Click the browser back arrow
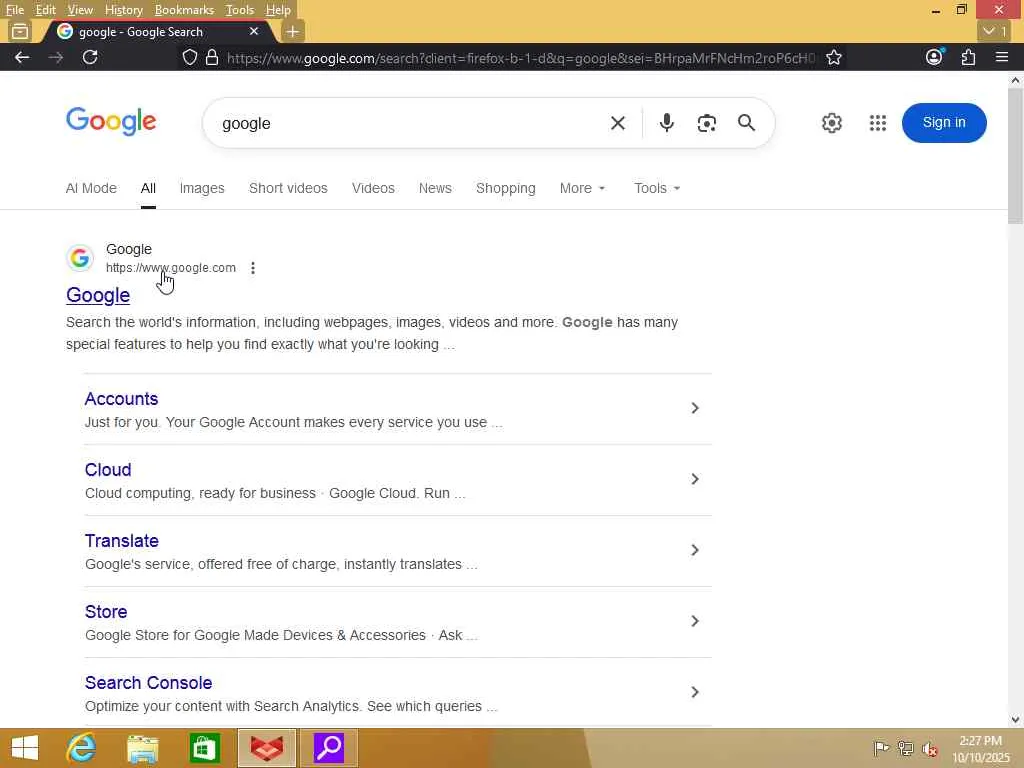The height and width of the screenshot is (768, 1024). [x=22, y=57]
